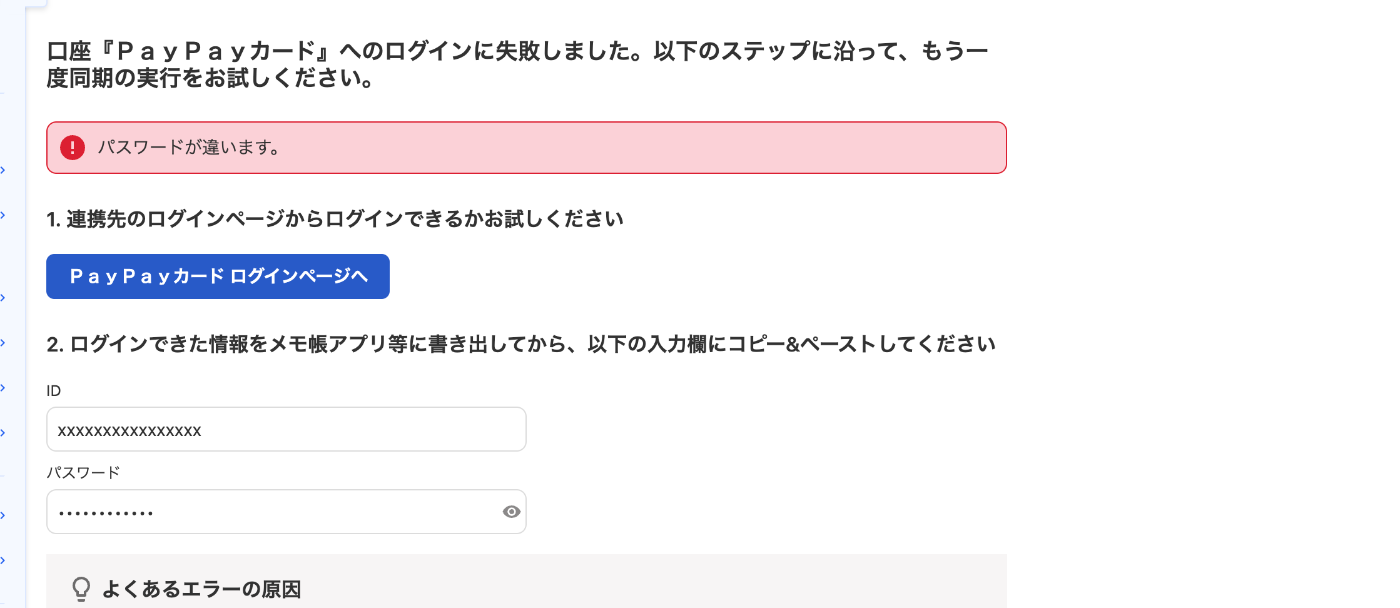The height and width of the screenshot is (608, 1400).
Task: Click step 2 コピー&ペースト instruction heading
Action: coord(521,345)
